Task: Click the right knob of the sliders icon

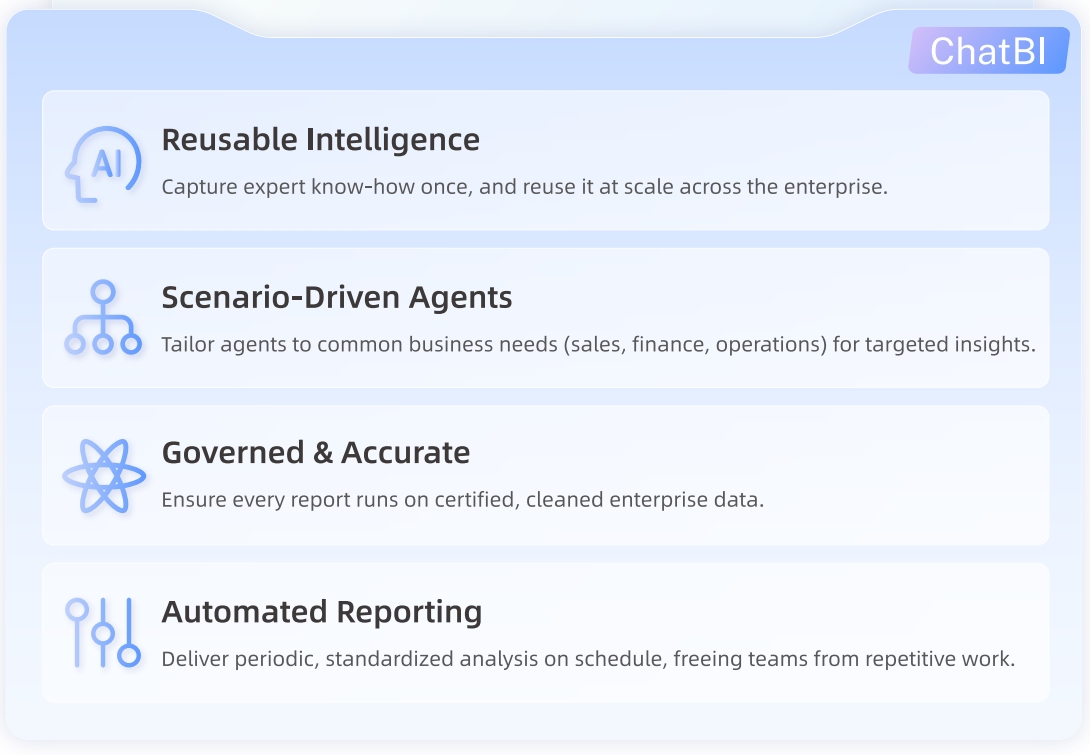Action: point(129,655)
